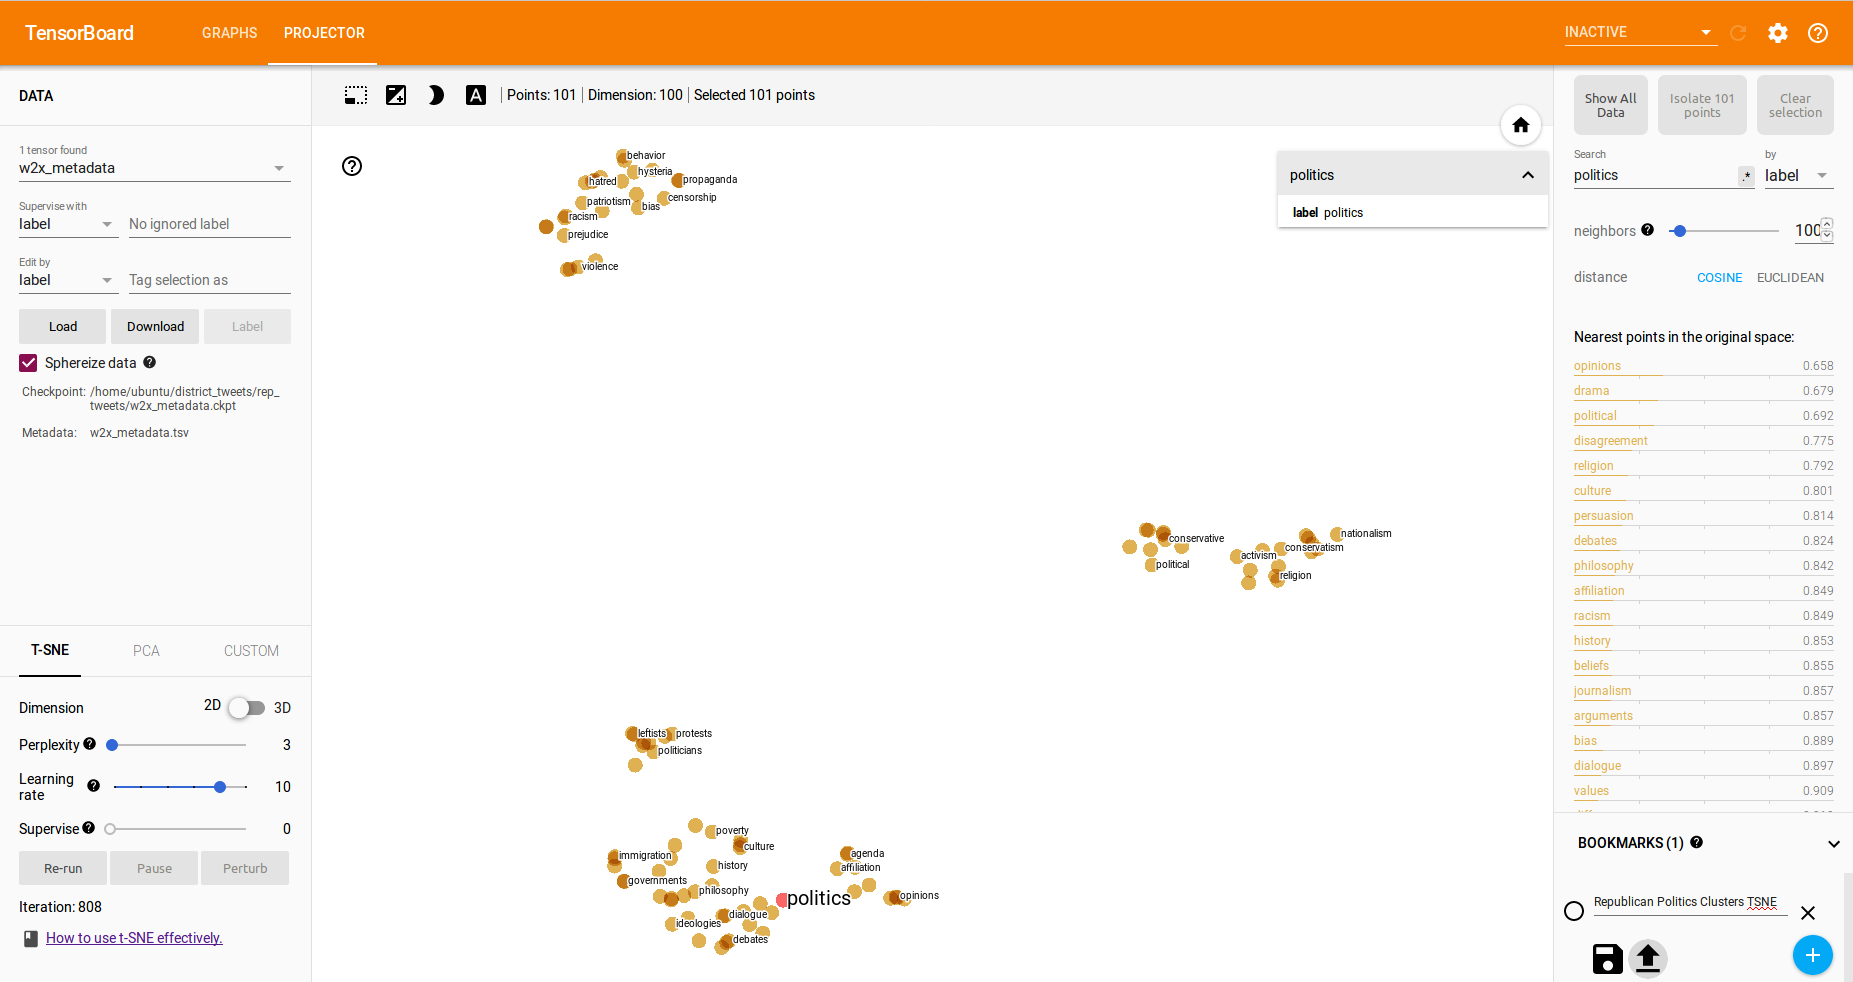The width and height of the screenshot is (1853, 982).
Task: Click the highlighted politics point
Action: [x=783, y=900]
